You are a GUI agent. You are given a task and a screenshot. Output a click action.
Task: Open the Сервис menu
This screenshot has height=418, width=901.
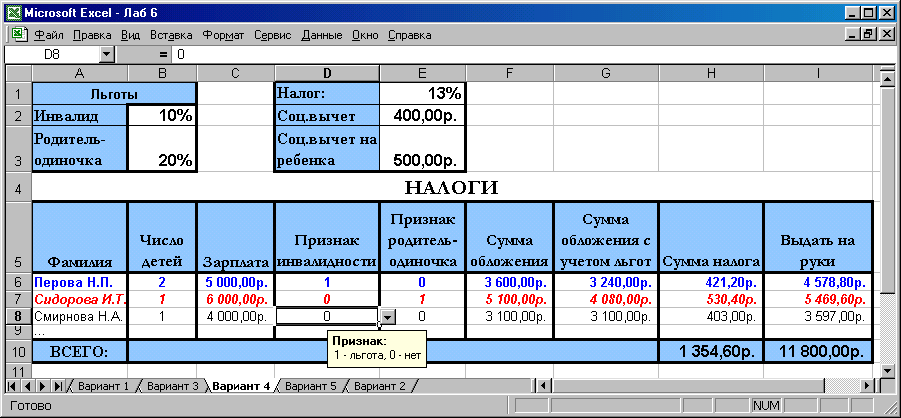click(272, 35)
